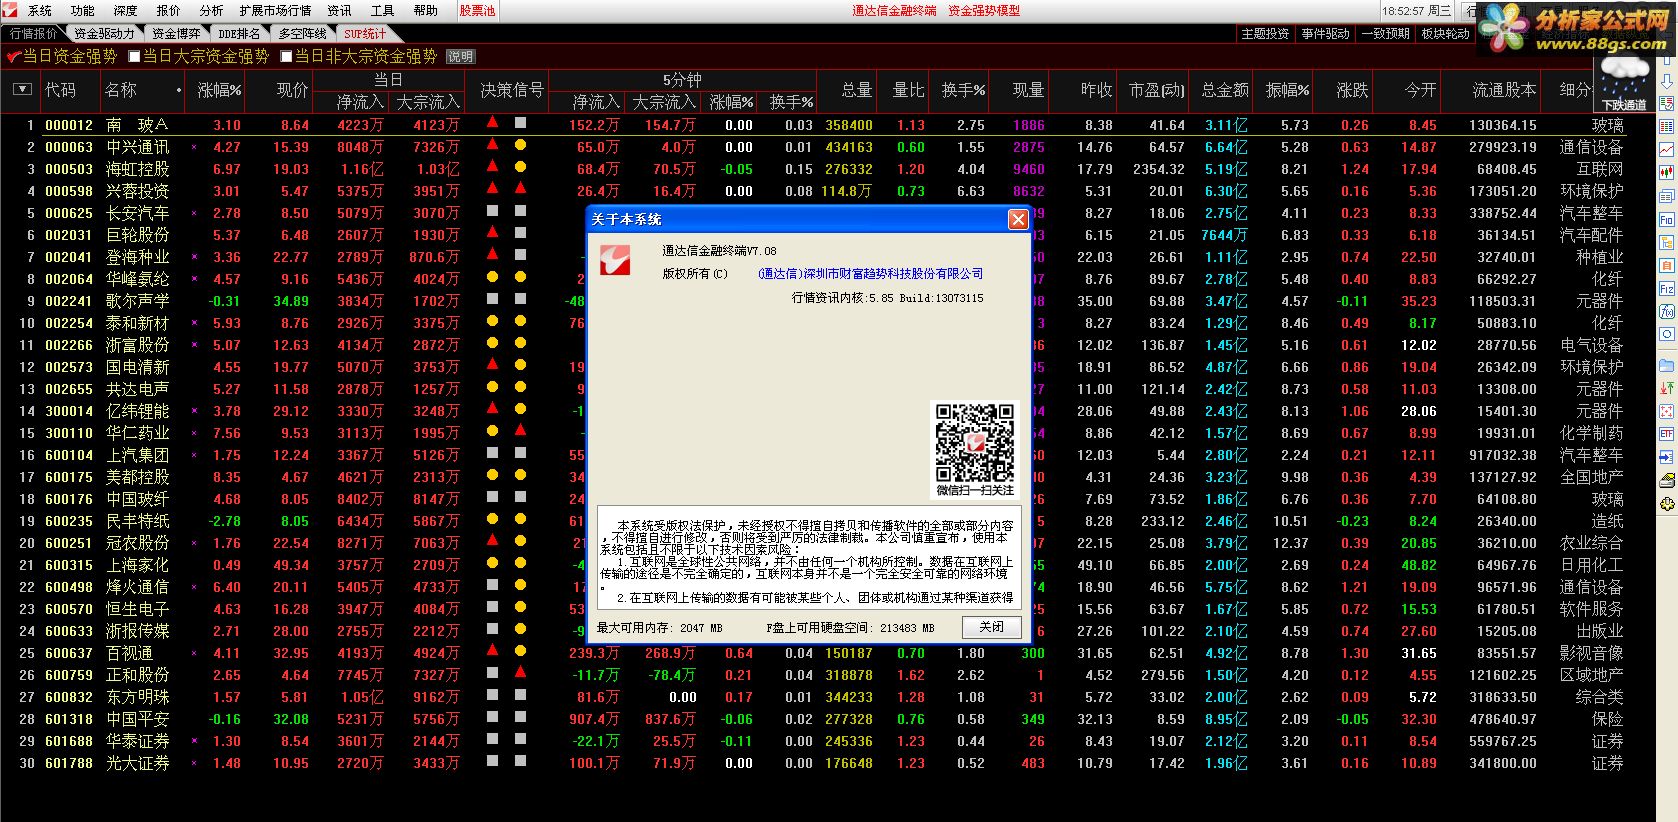Image resolution: width=1678 pixels, height=822 pixels.
Task: Switch to the 资金驱动力 tab
Action: (103, 34)
